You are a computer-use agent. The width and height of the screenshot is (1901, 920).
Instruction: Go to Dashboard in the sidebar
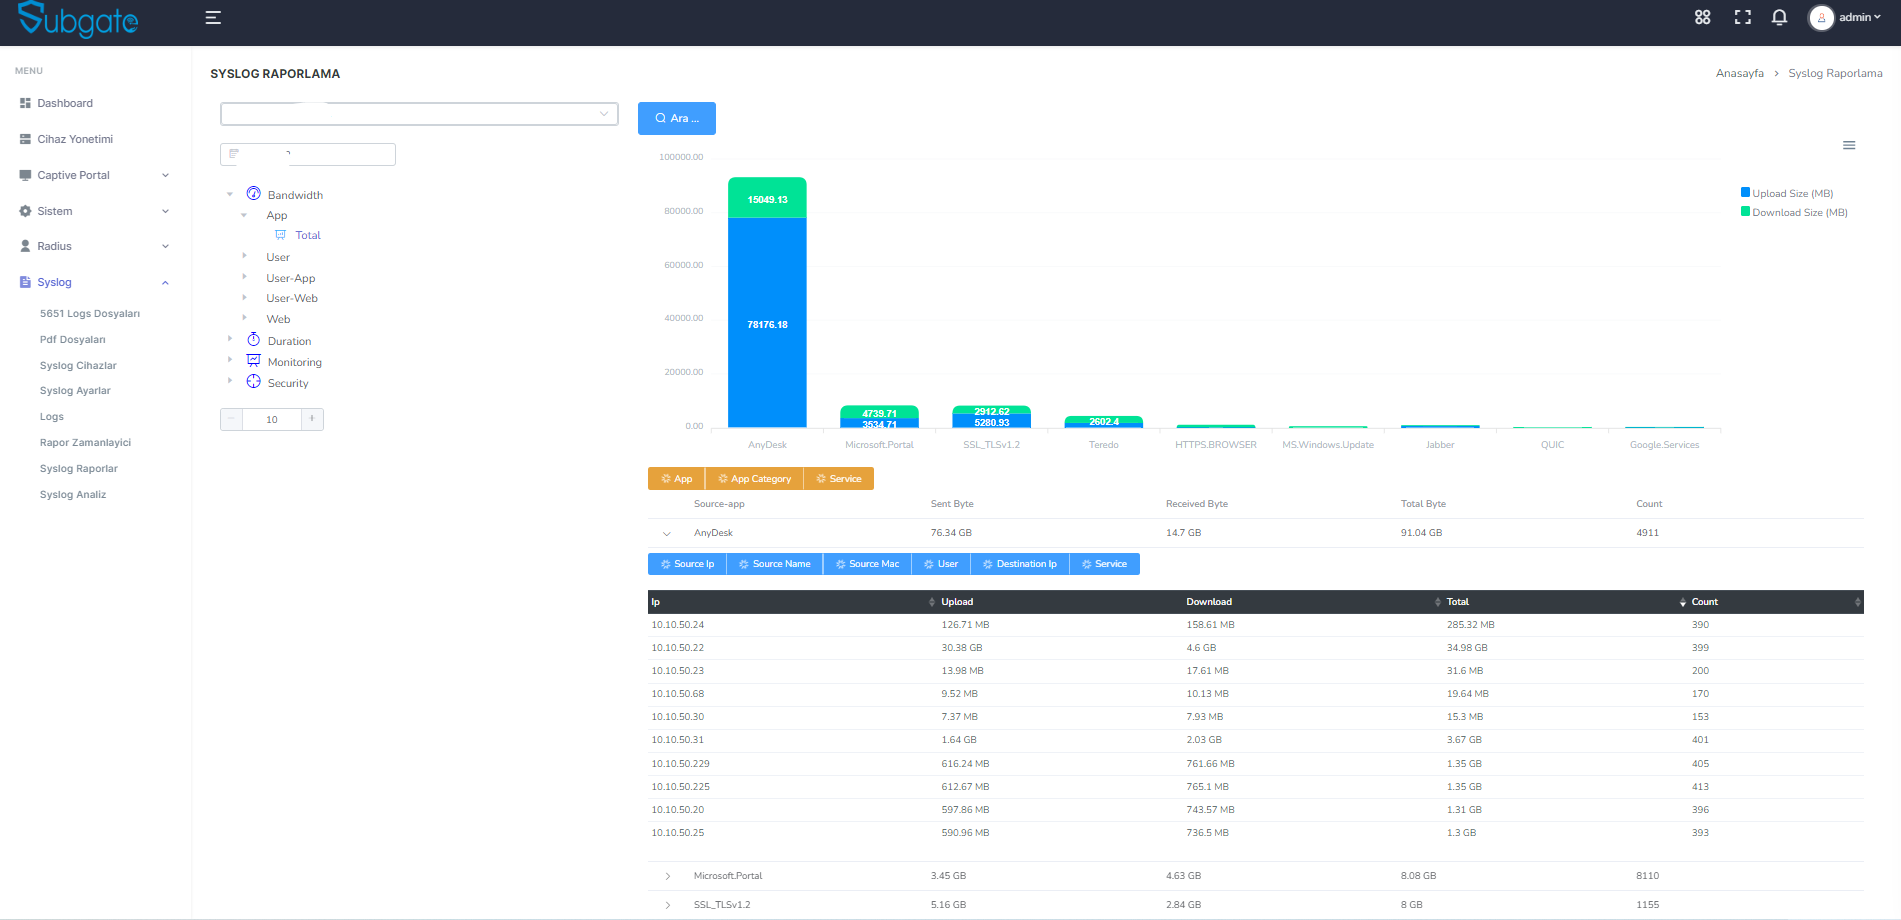65,103
